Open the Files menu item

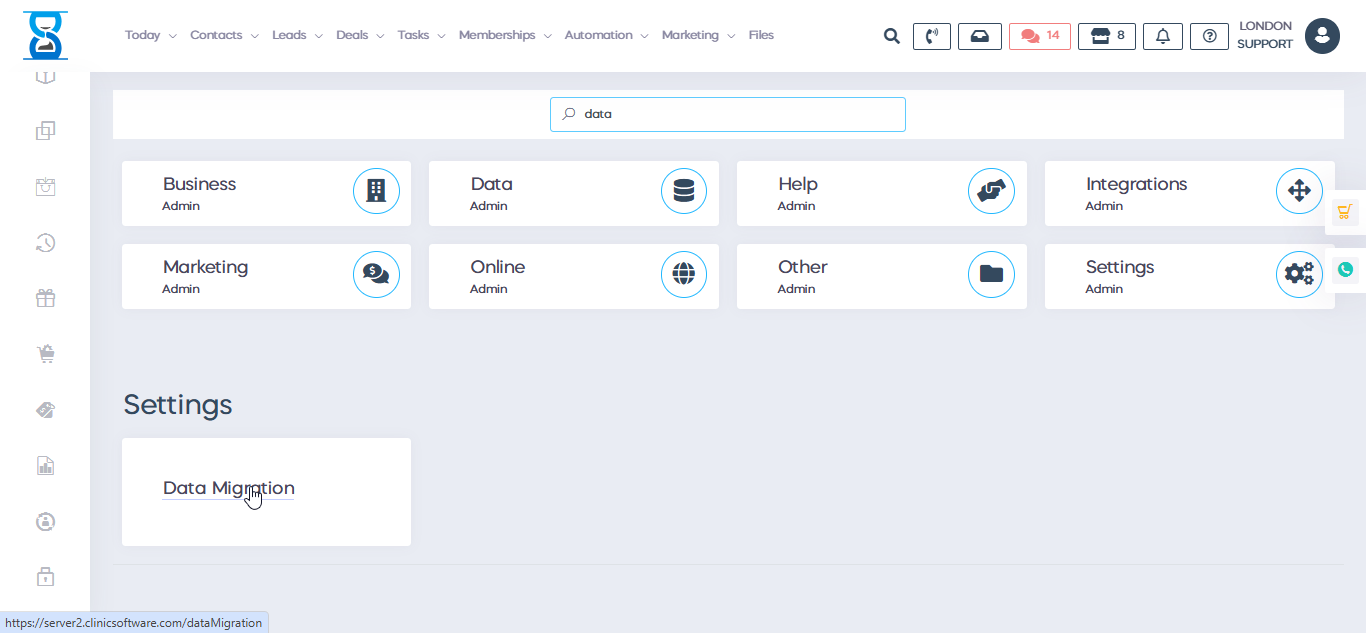[761, 35]
